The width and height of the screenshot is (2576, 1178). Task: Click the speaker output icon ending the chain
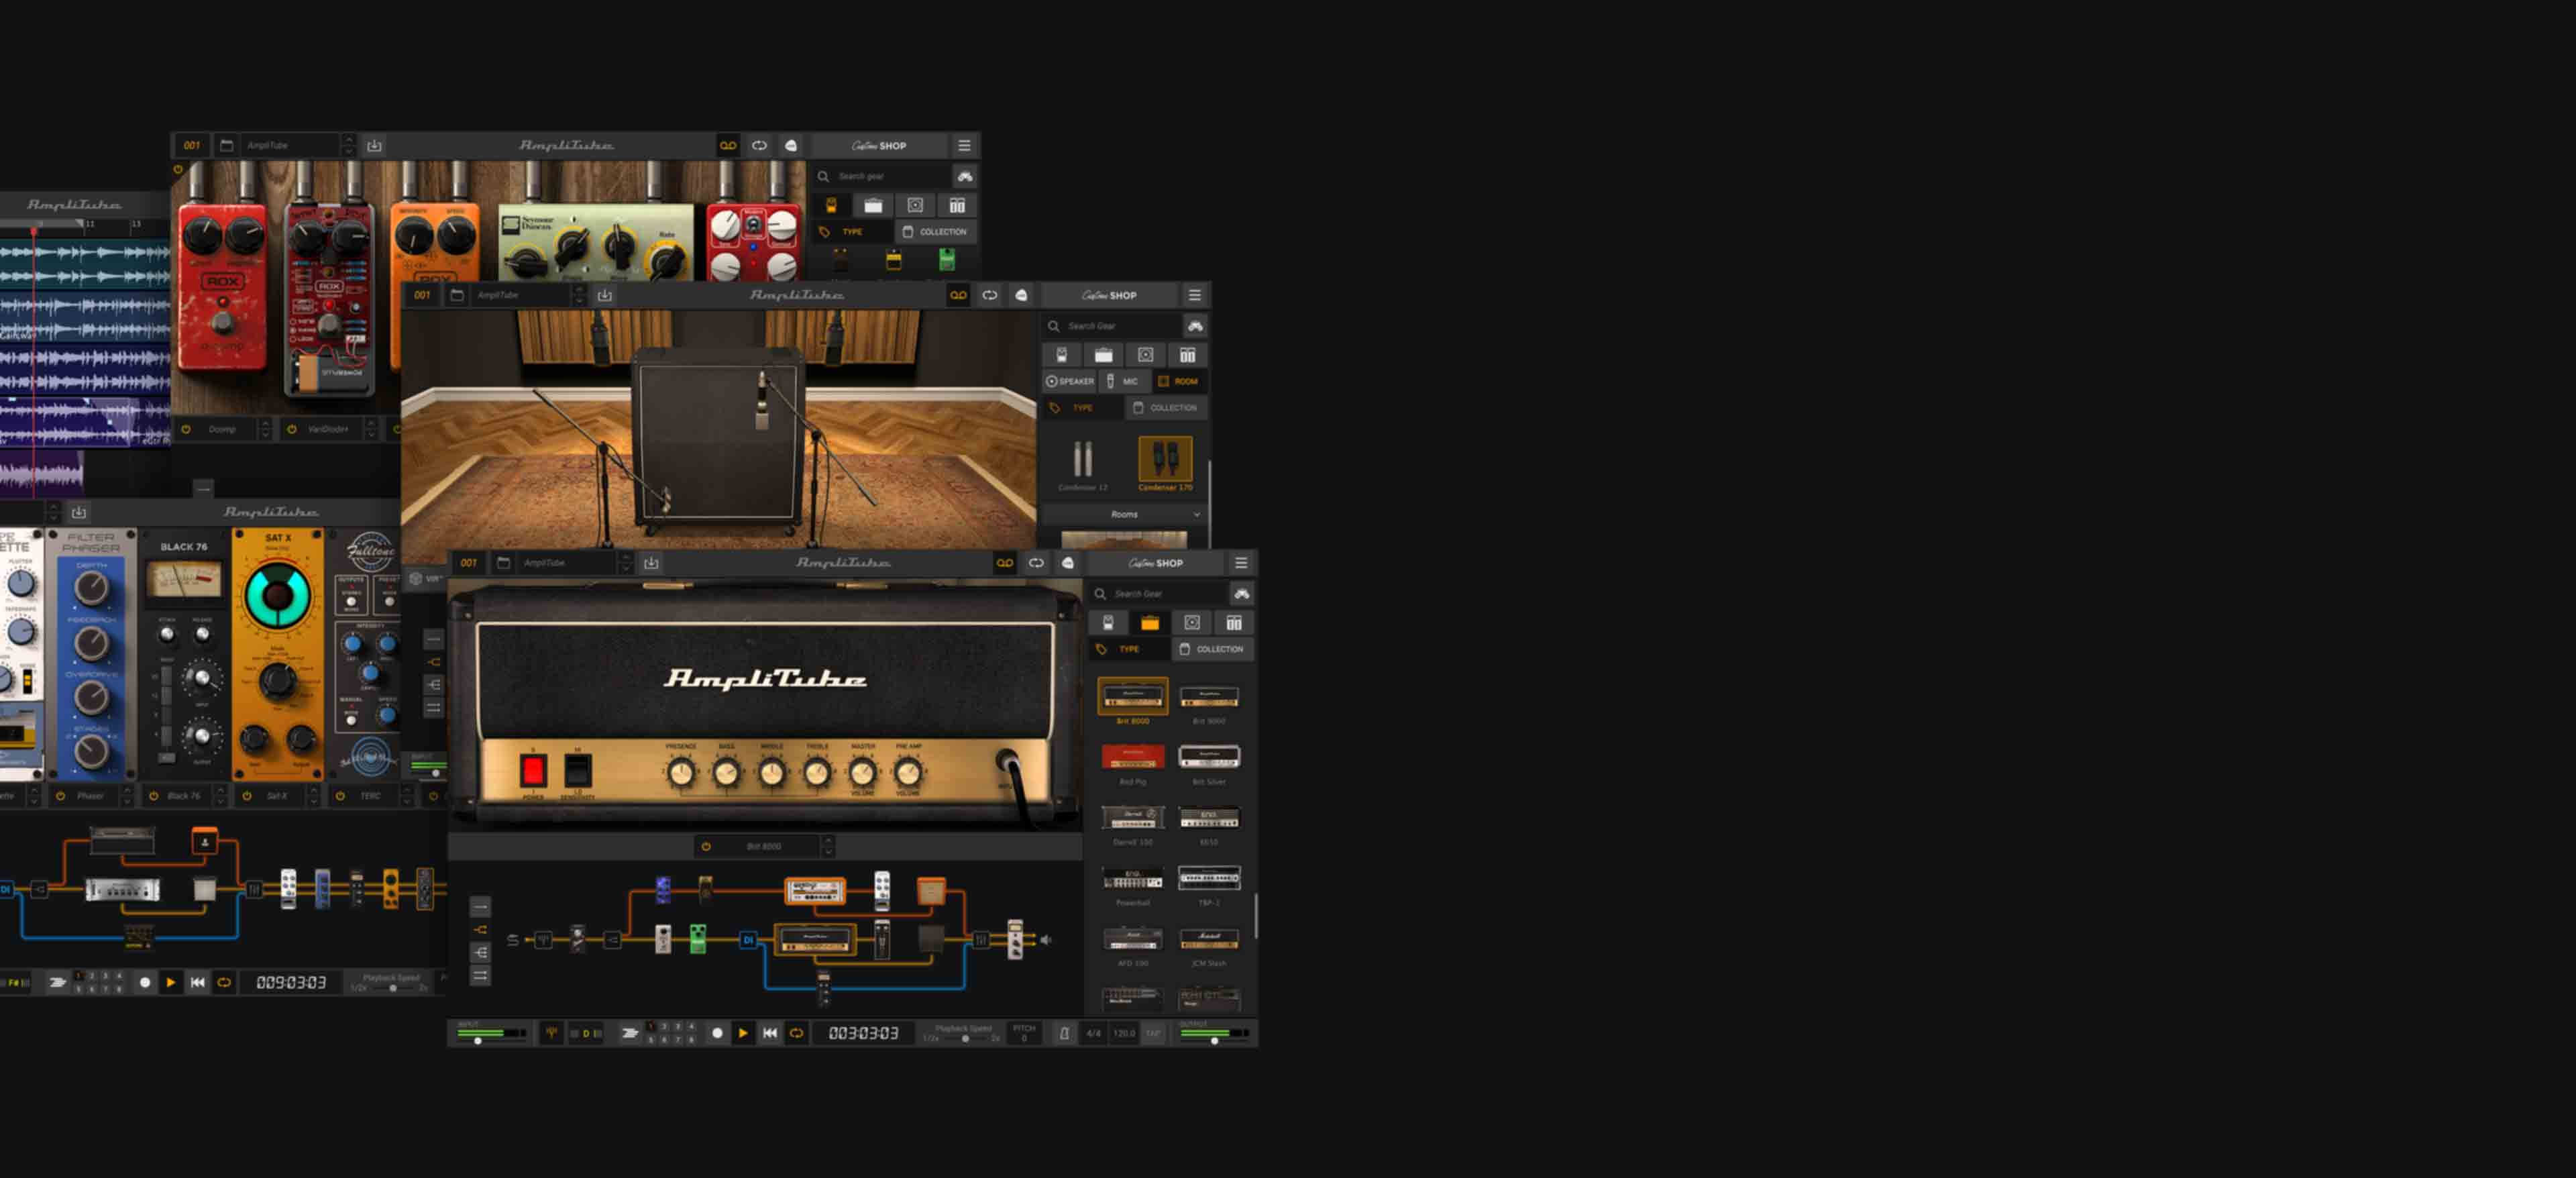click(x=1046, y=940)
